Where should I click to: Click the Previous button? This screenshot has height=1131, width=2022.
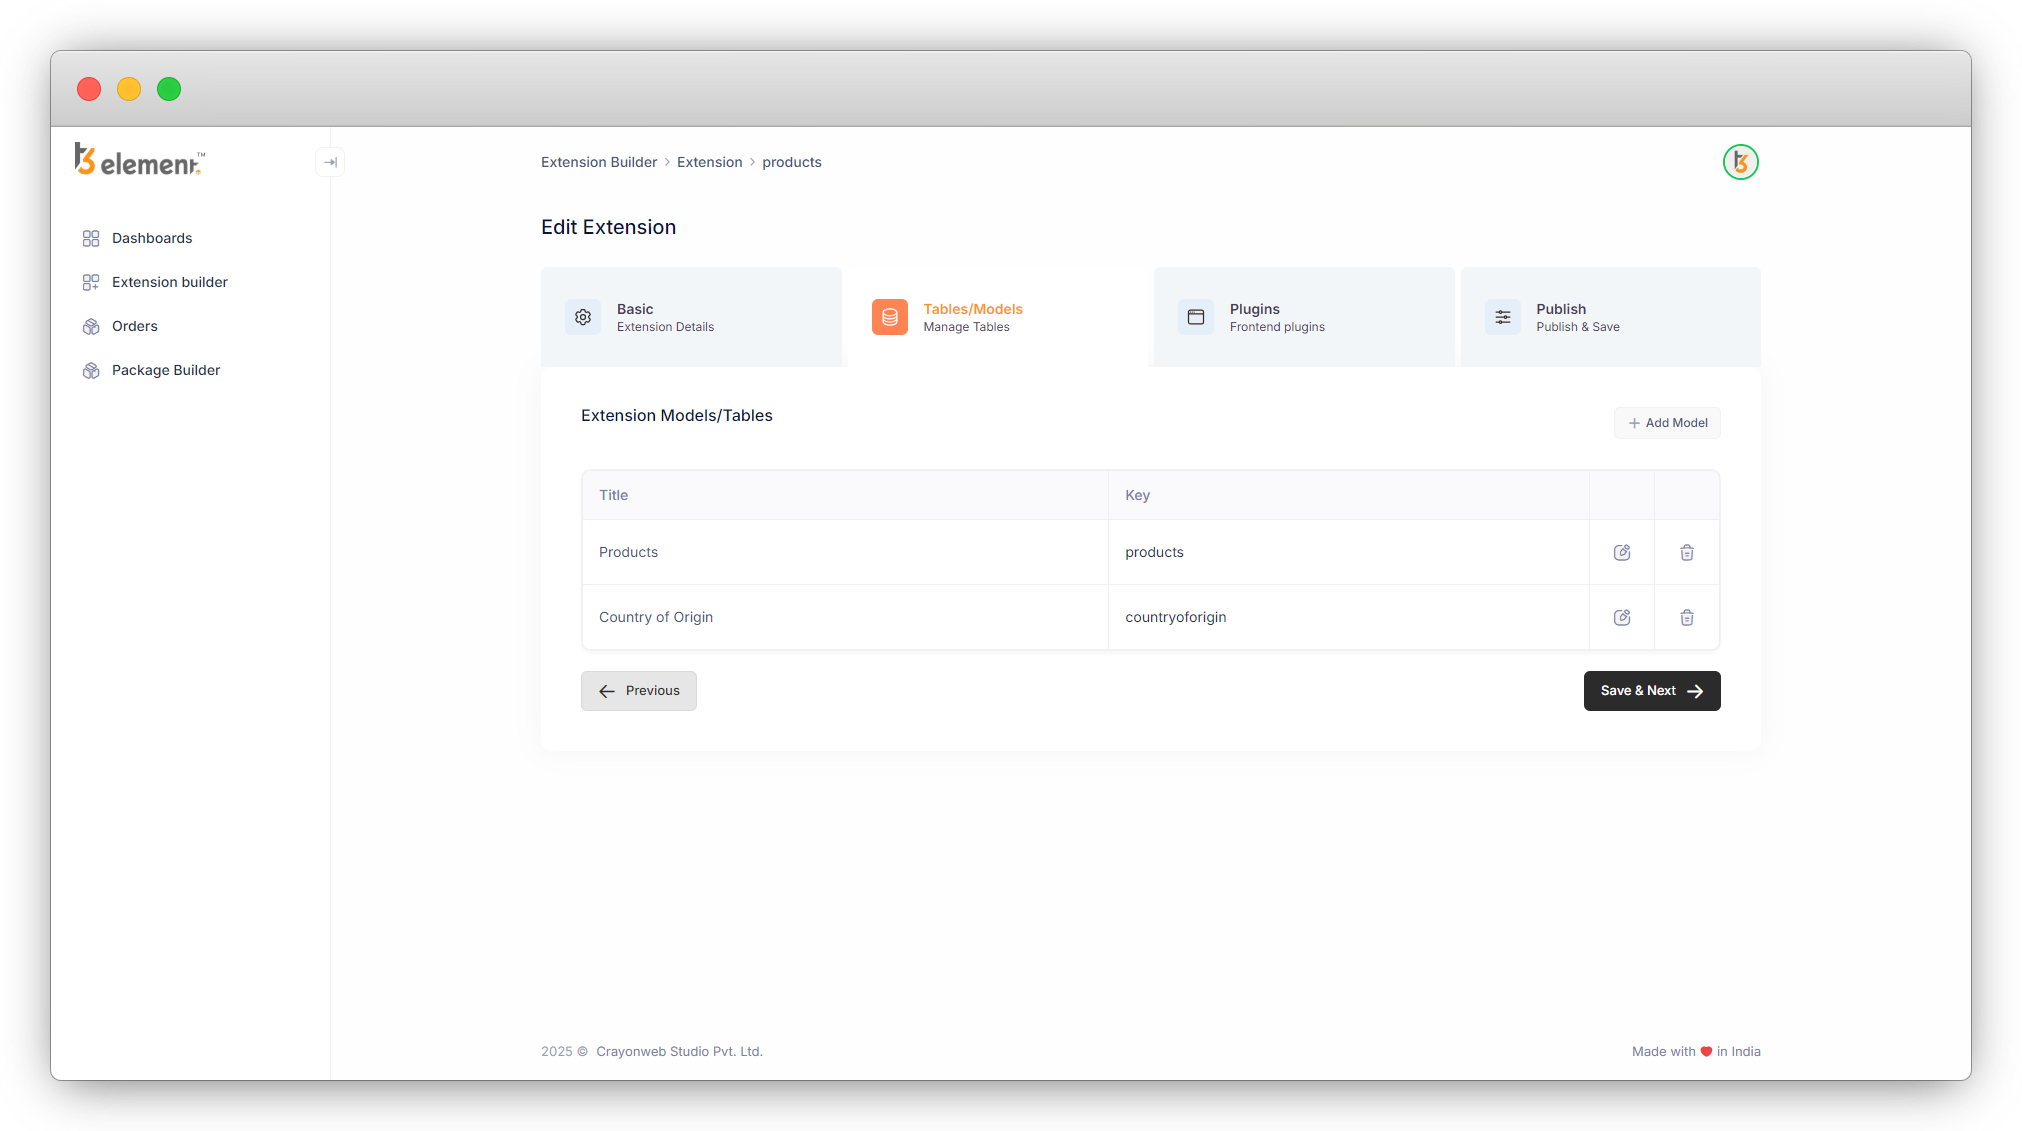(x=638, y=691)
